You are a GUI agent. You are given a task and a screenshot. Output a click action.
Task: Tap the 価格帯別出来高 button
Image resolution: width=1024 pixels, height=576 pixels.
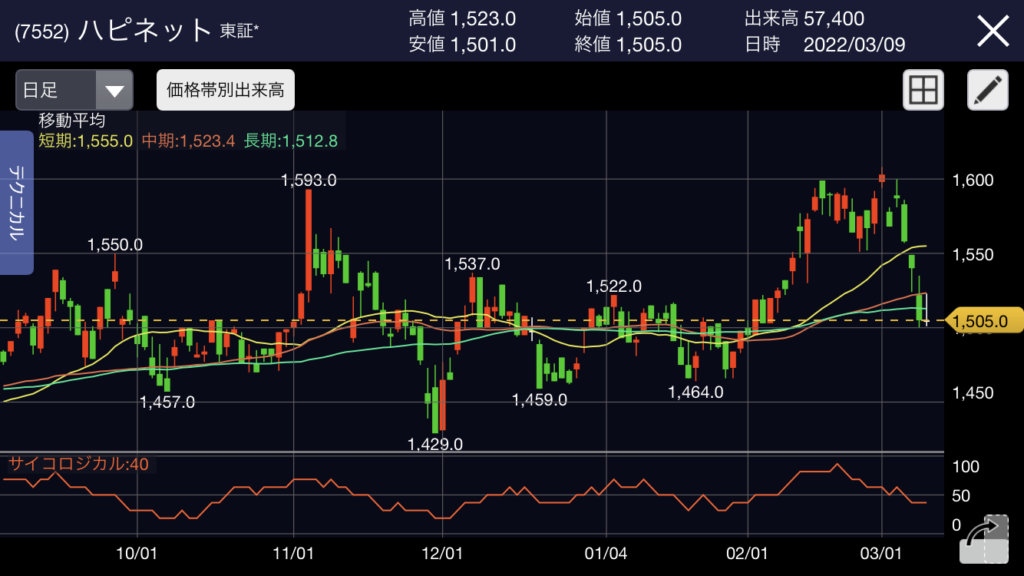point(225,90)
